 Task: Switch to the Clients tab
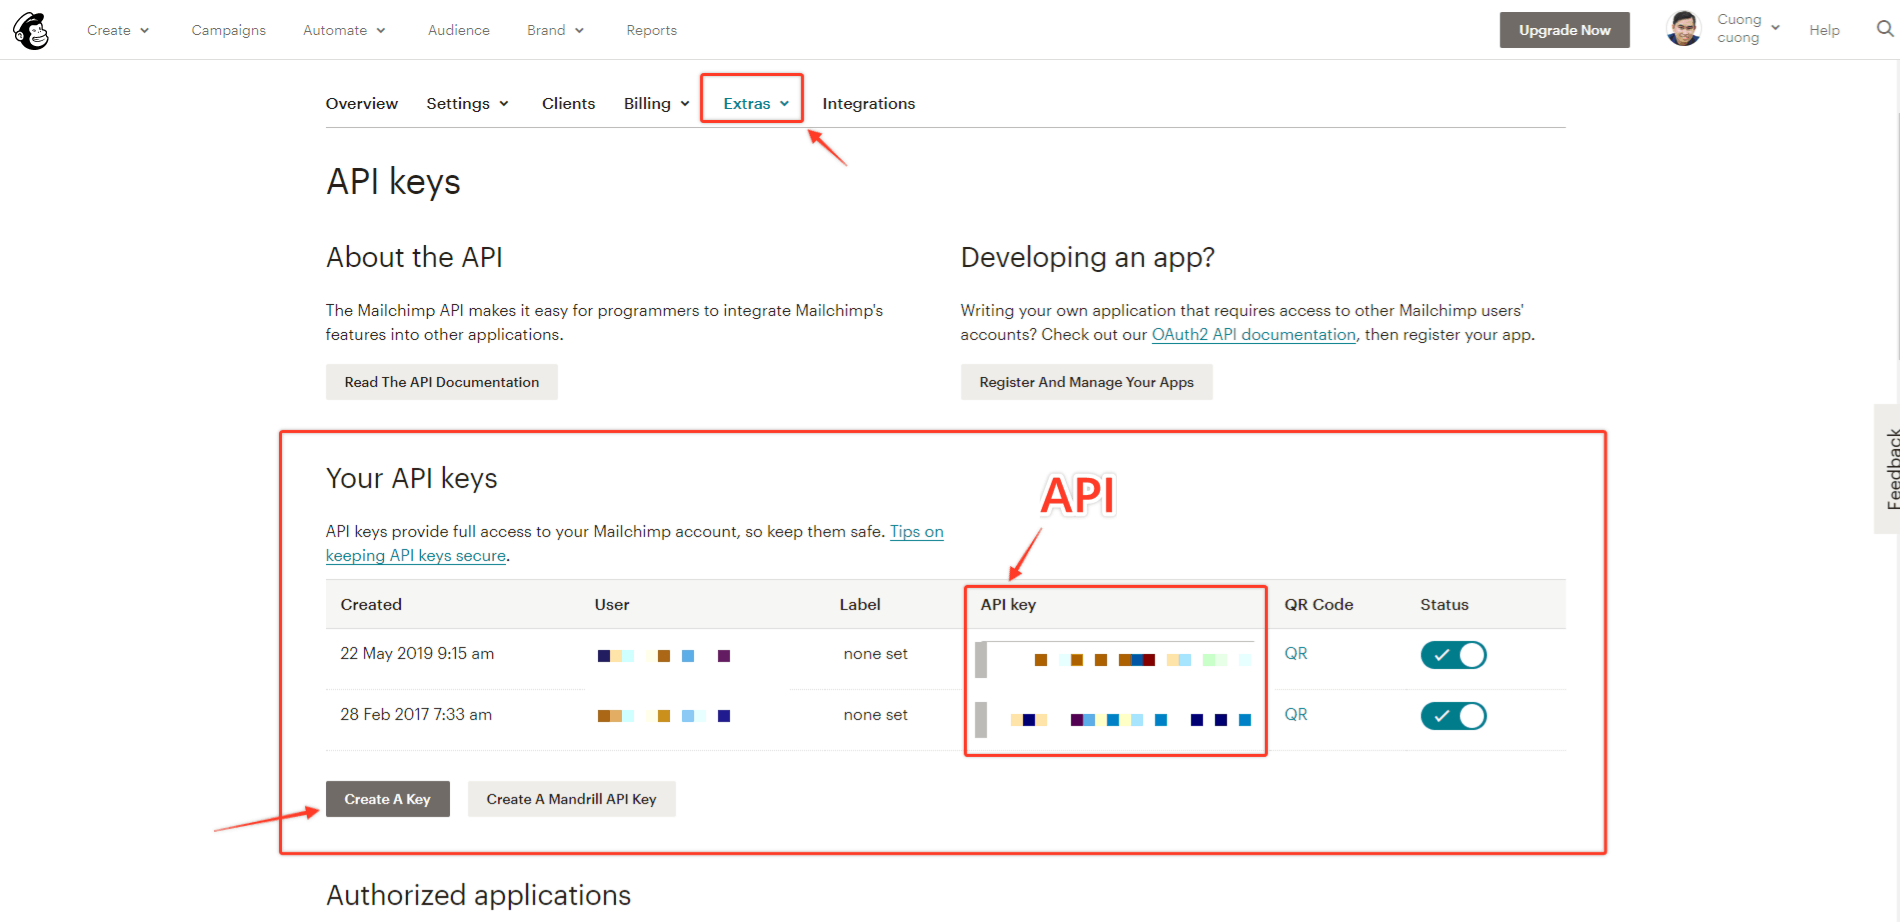tap(568, 103)
